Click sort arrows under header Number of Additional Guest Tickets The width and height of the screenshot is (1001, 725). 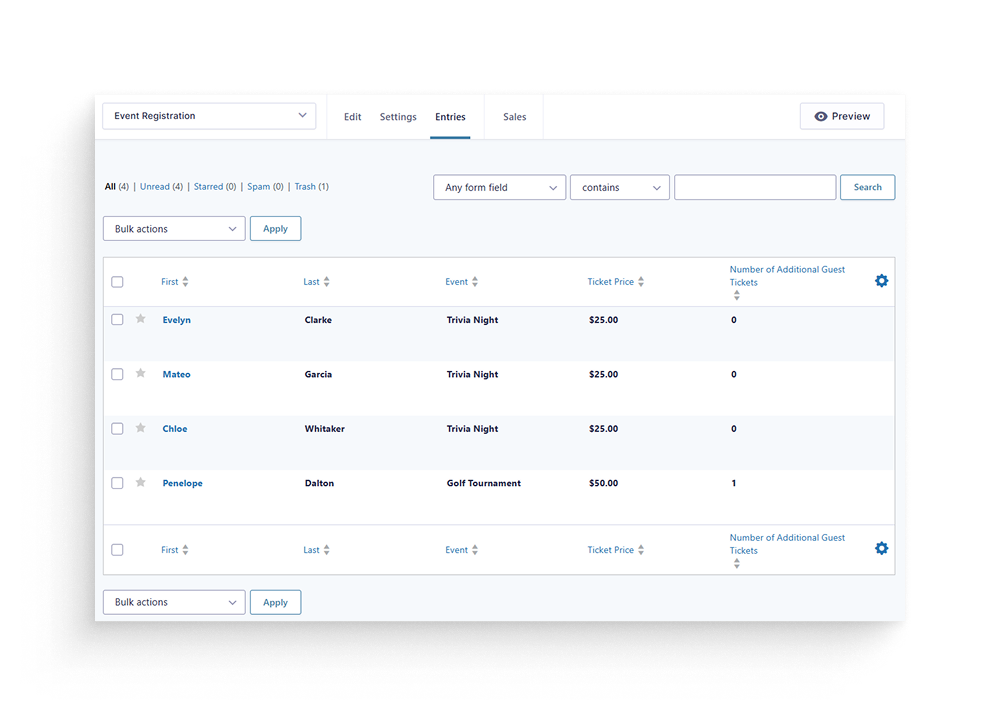736,295
